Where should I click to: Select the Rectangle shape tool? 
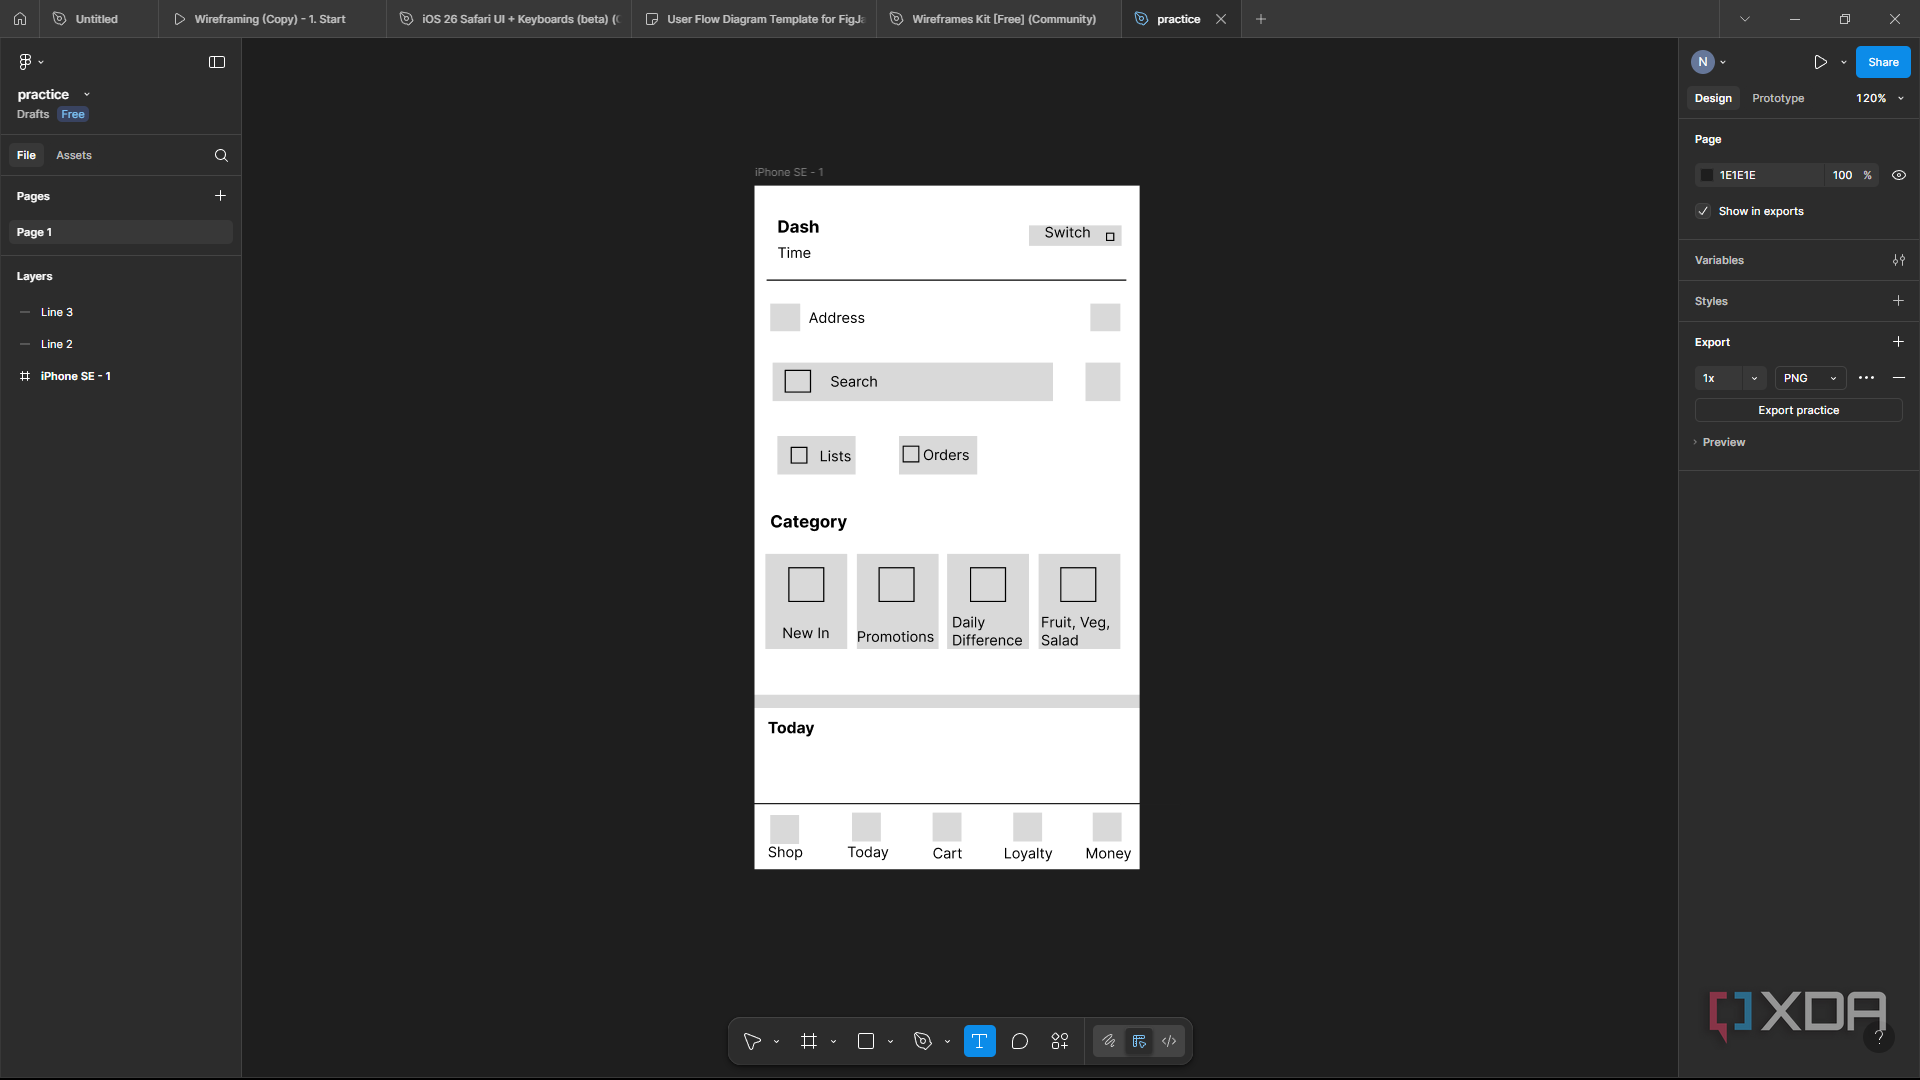coord(866,1041)
